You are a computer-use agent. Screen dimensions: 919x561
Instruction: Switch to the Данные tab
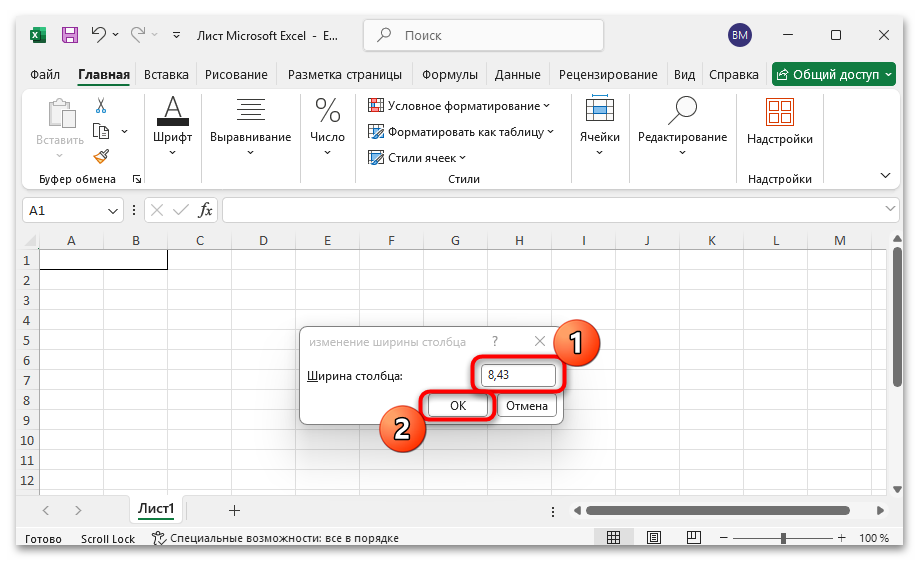coord(518,74)
